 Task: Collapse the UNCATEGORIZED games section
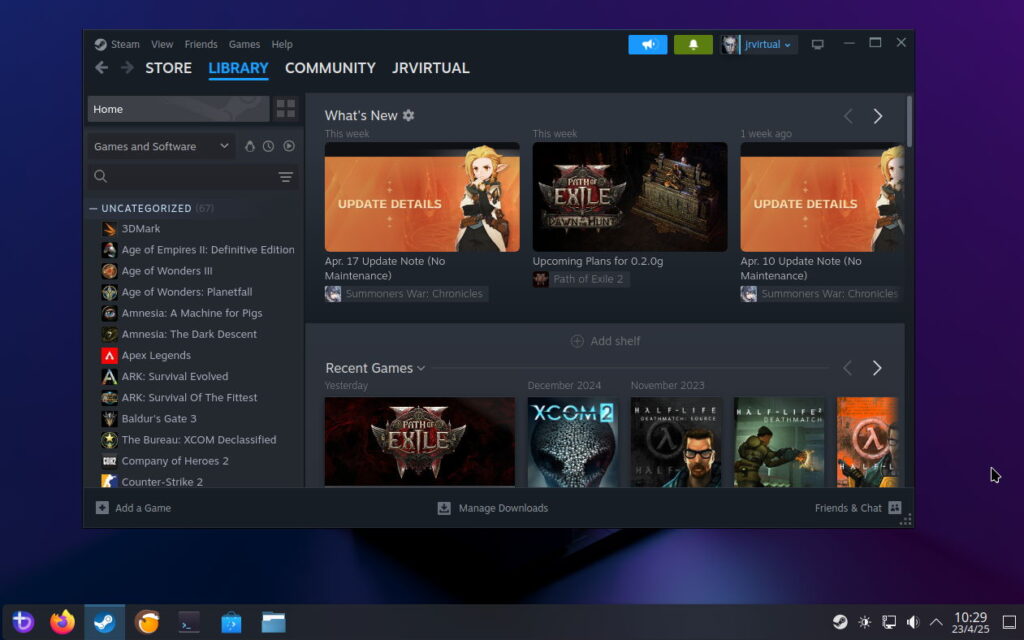[x=95, y=208]
